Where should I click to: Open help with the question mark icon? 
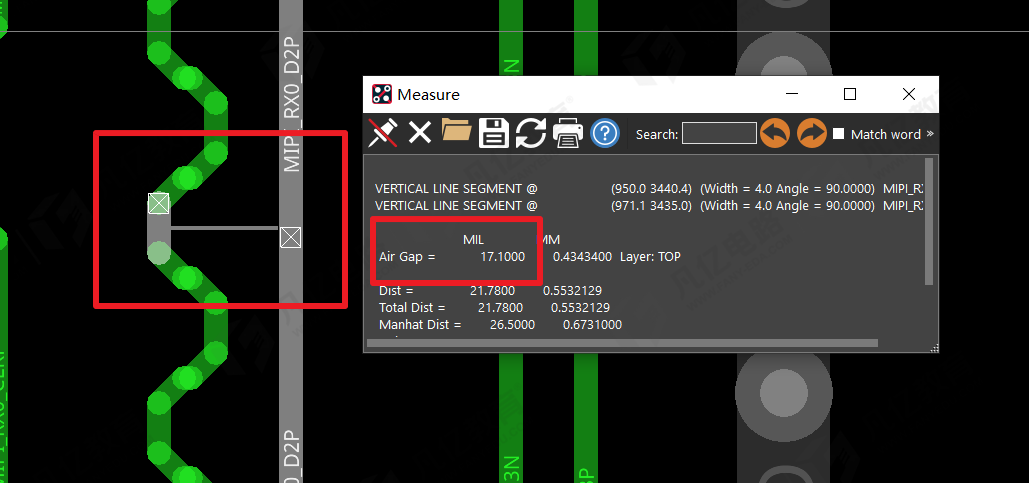click(605, 133)
